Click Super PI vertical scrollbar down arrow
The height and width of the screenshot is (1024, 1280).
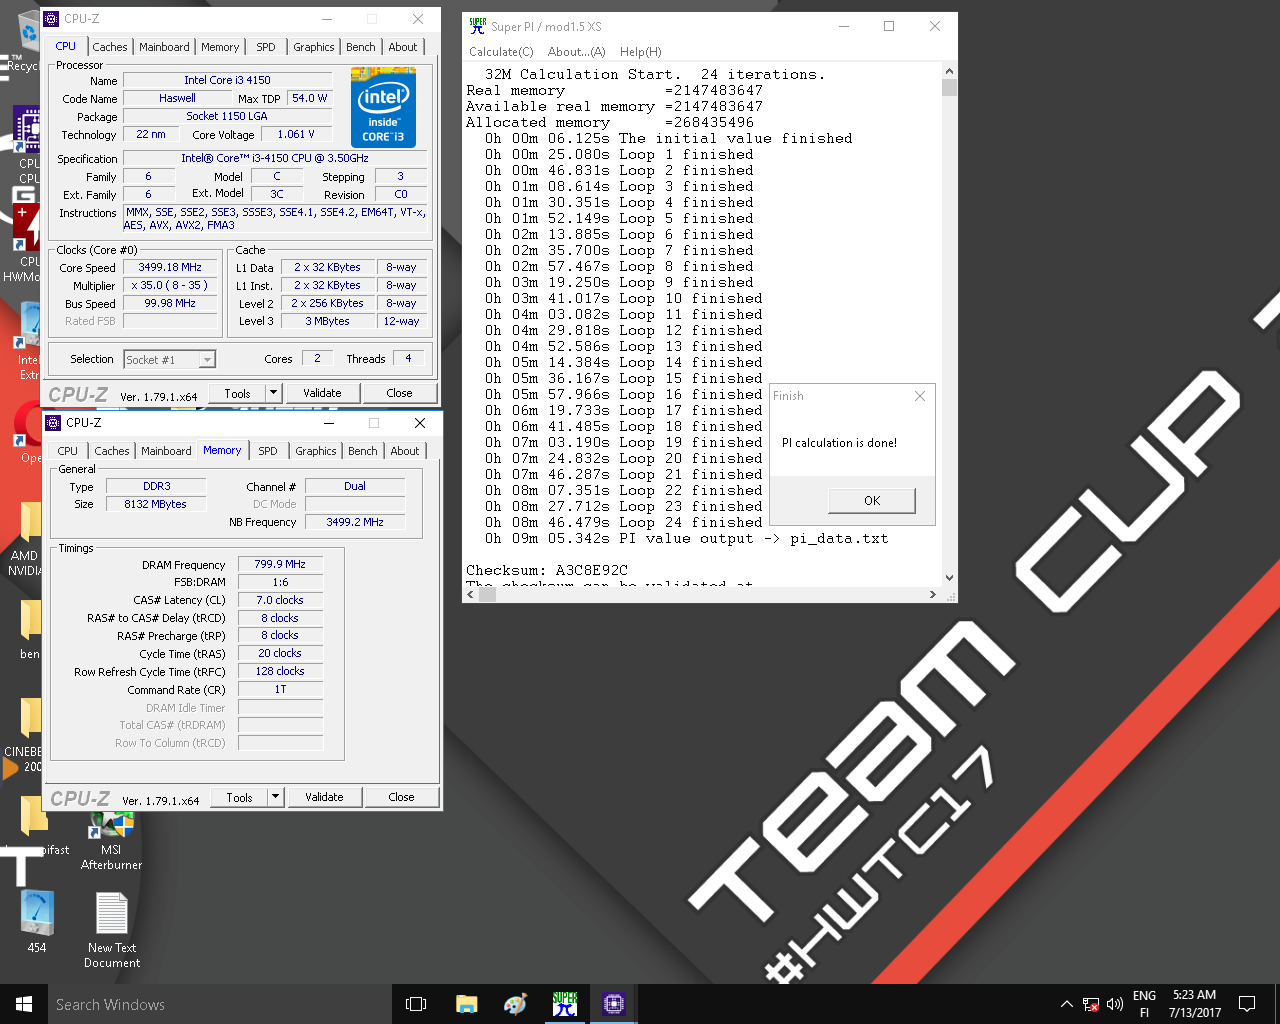click(x=949, y=577)
